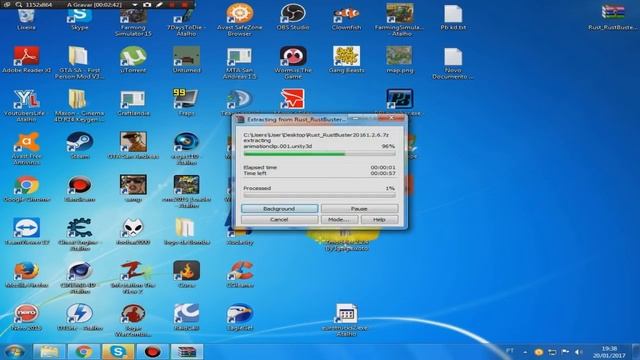Click the green file extraction progress bar
Viewport: 640px width, 360px height.
pos(319,154)
